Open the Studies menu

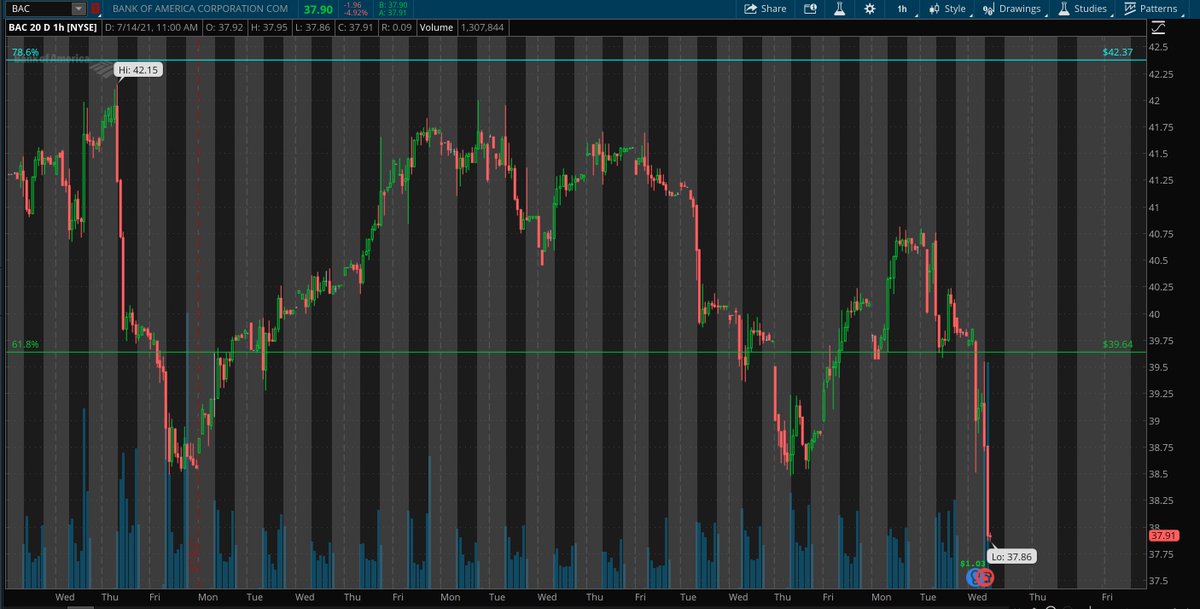(1083, 8)
